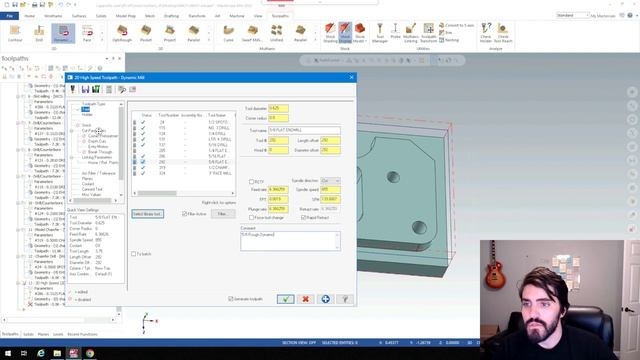
Task: Click the Swarf Milling multiaxis icon
Action: coord(252,33)
